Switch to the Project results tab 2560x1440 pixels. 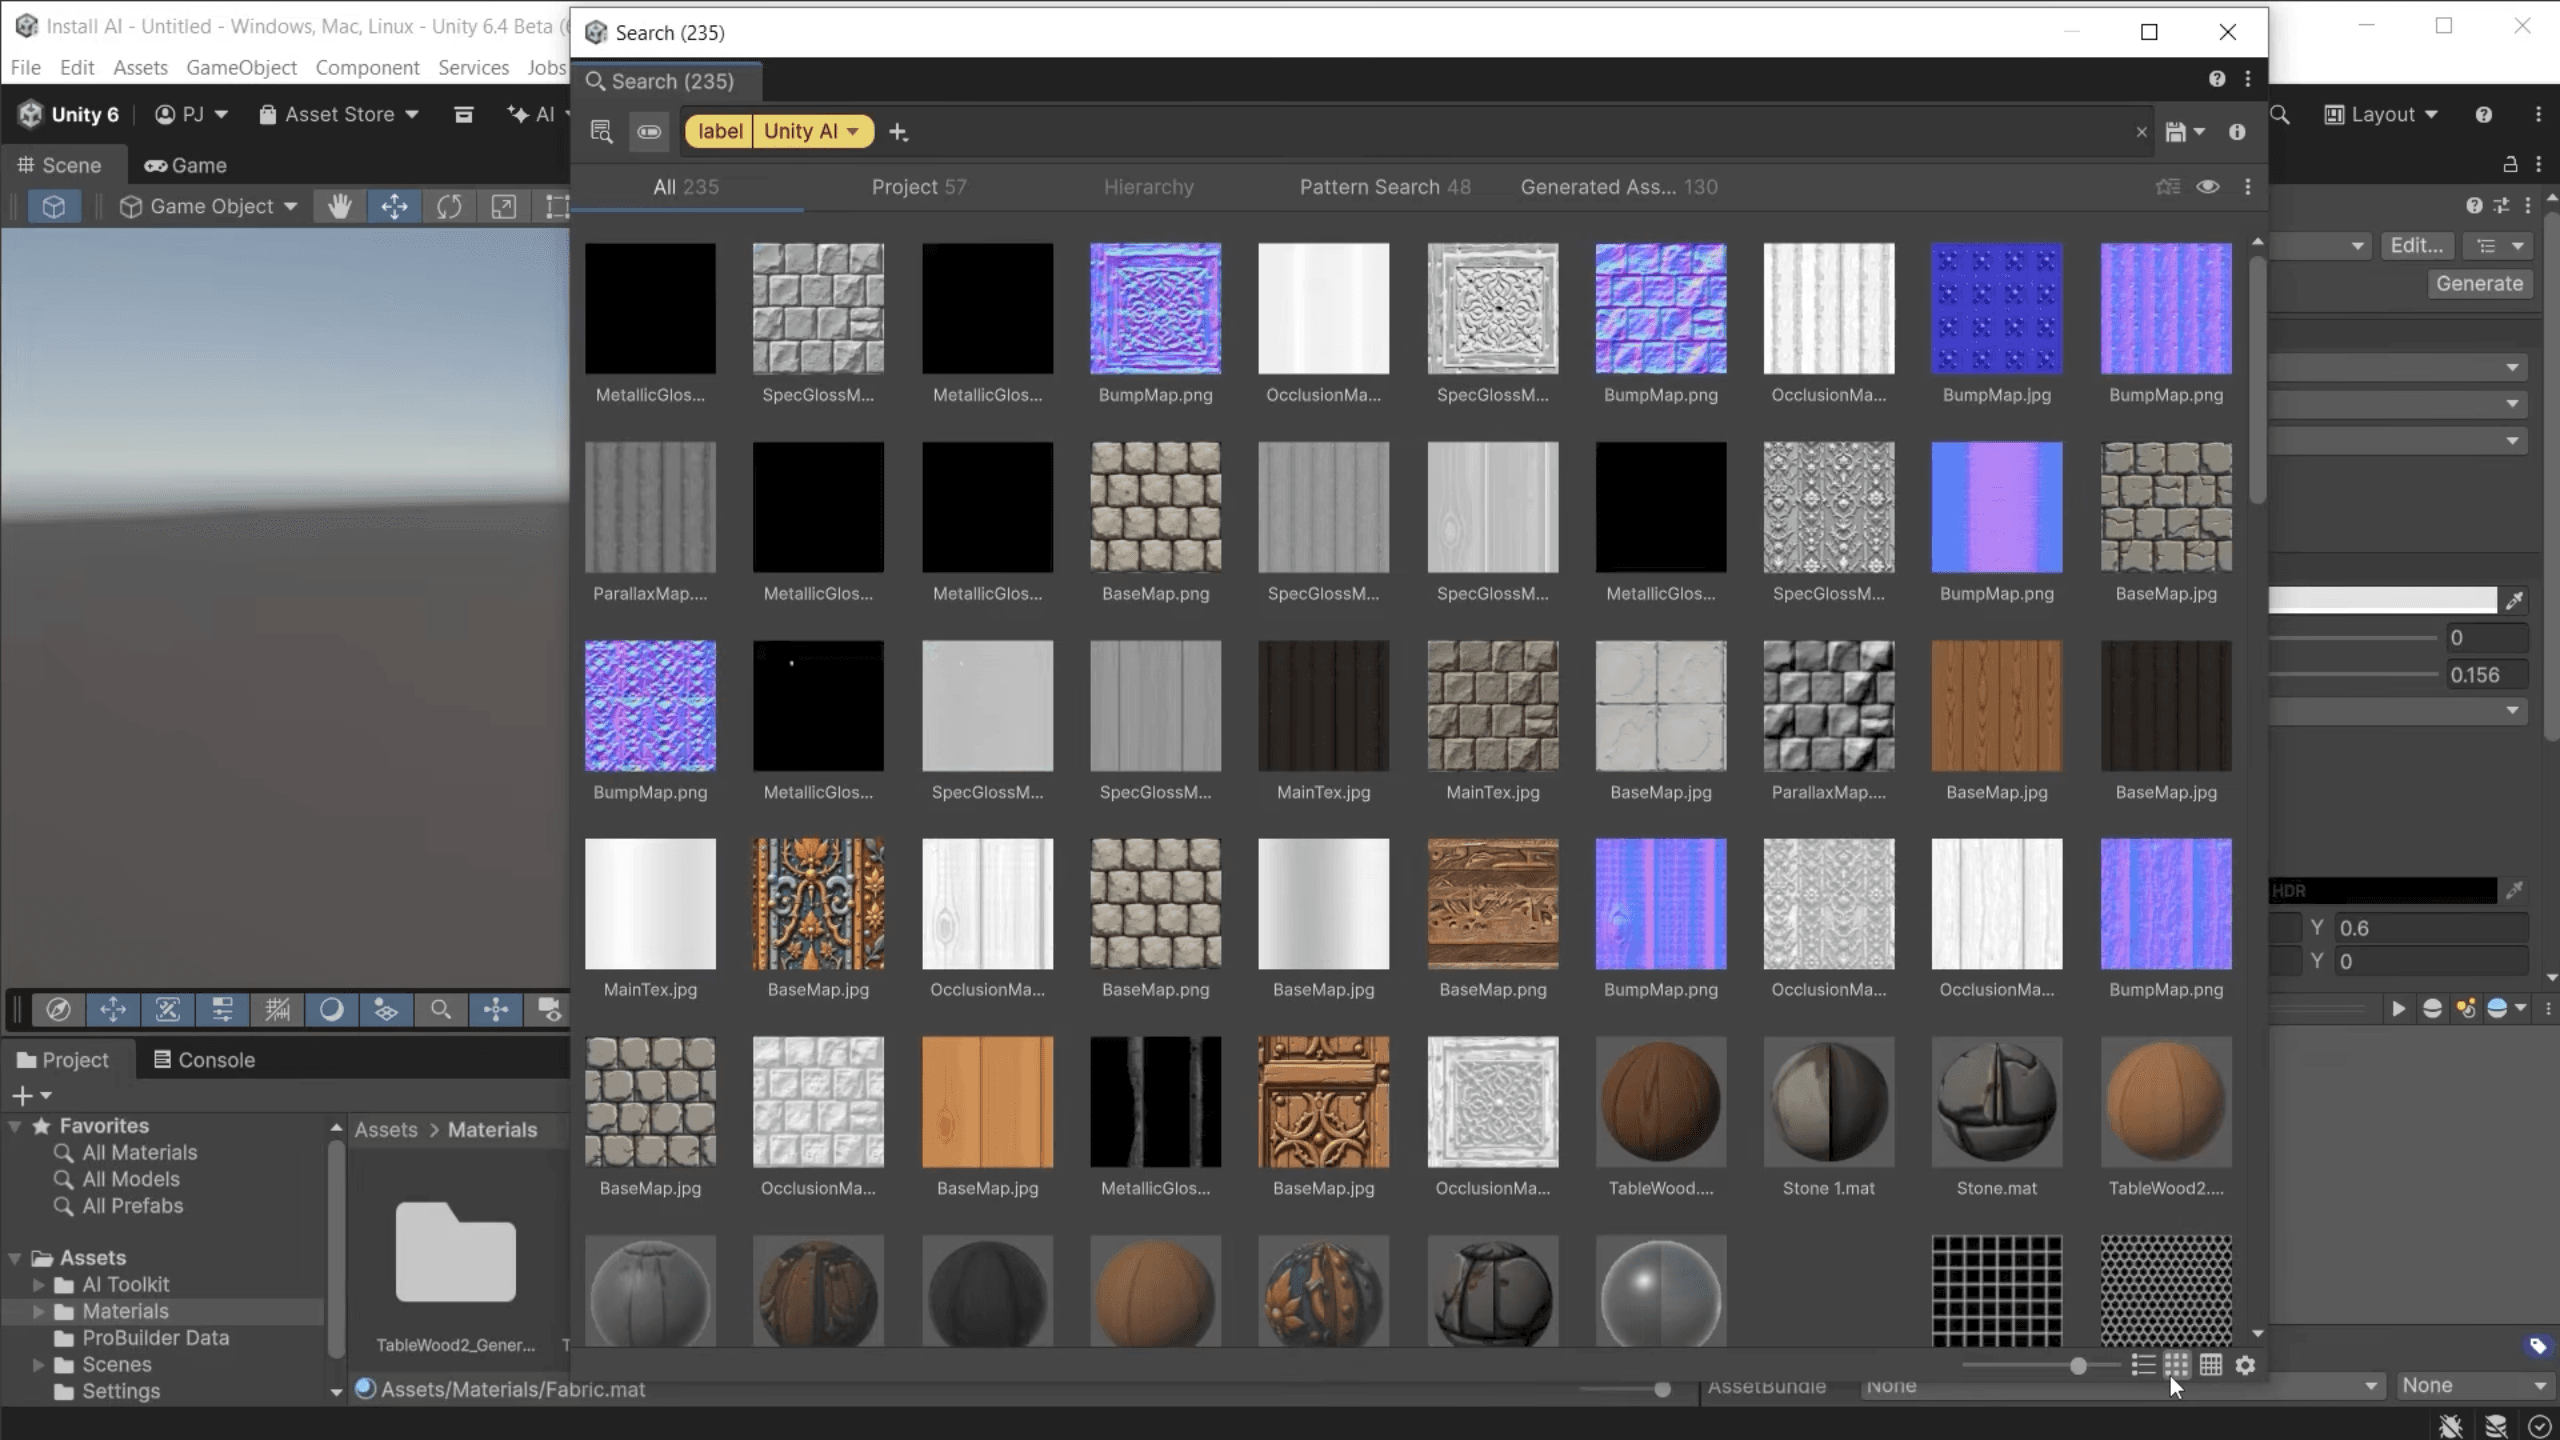pyautogui.click(x=919, y=187)
